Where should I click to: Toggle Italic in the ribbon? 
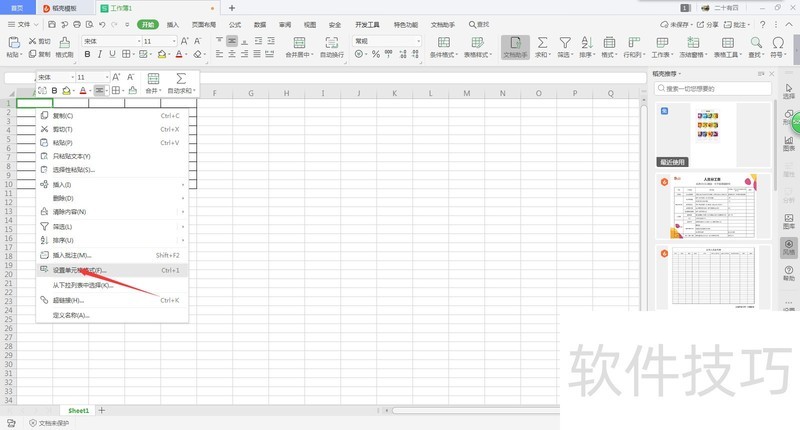pos(100,54)
